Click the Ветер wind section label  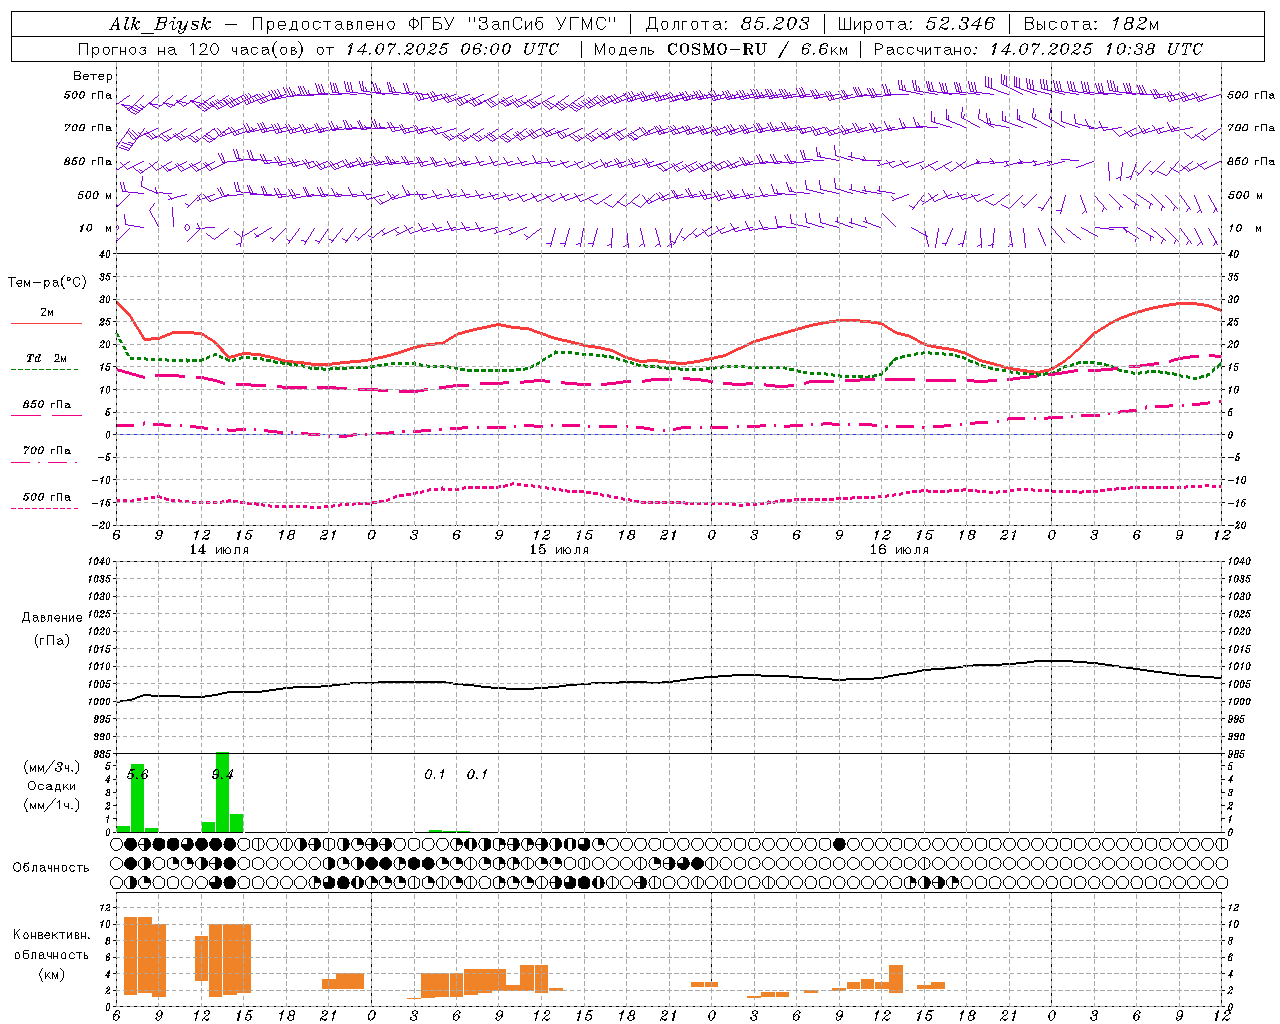click(x=93, y=76)
